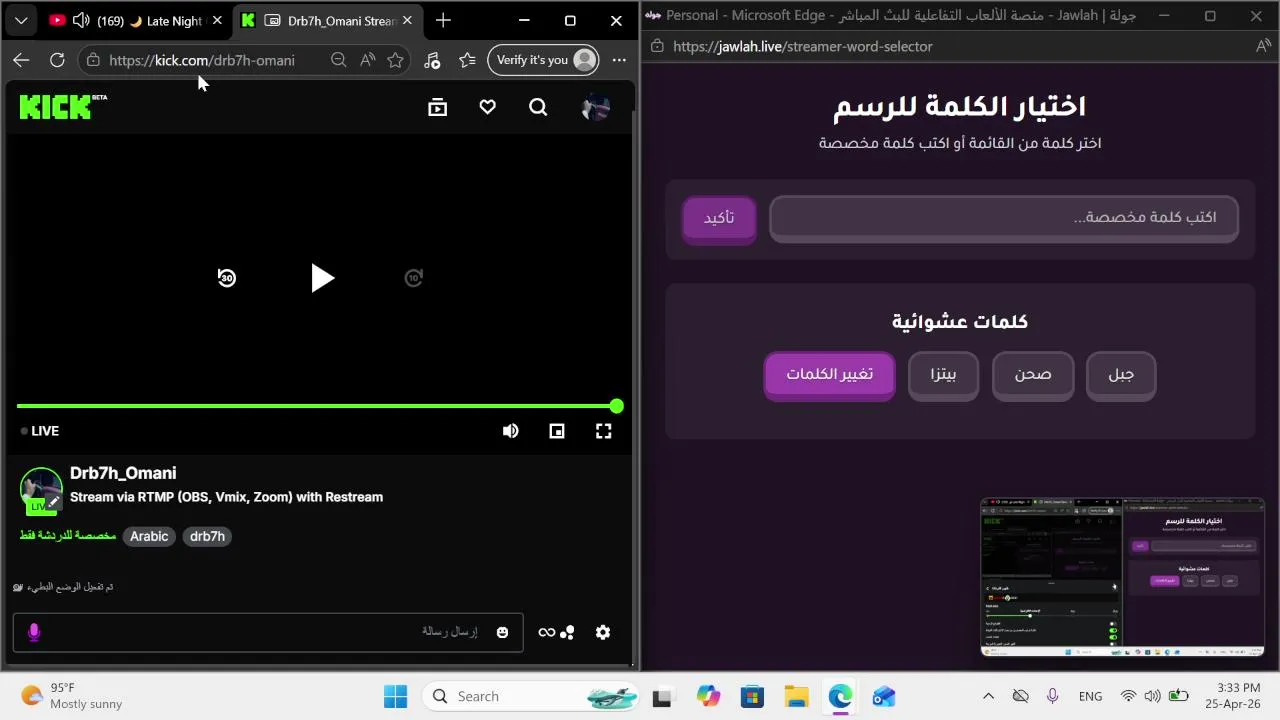Image resolution: width=1280 pixels, height=720 pixels.
Task: Open Edge Settings and more menu
Action: (619, 60)
